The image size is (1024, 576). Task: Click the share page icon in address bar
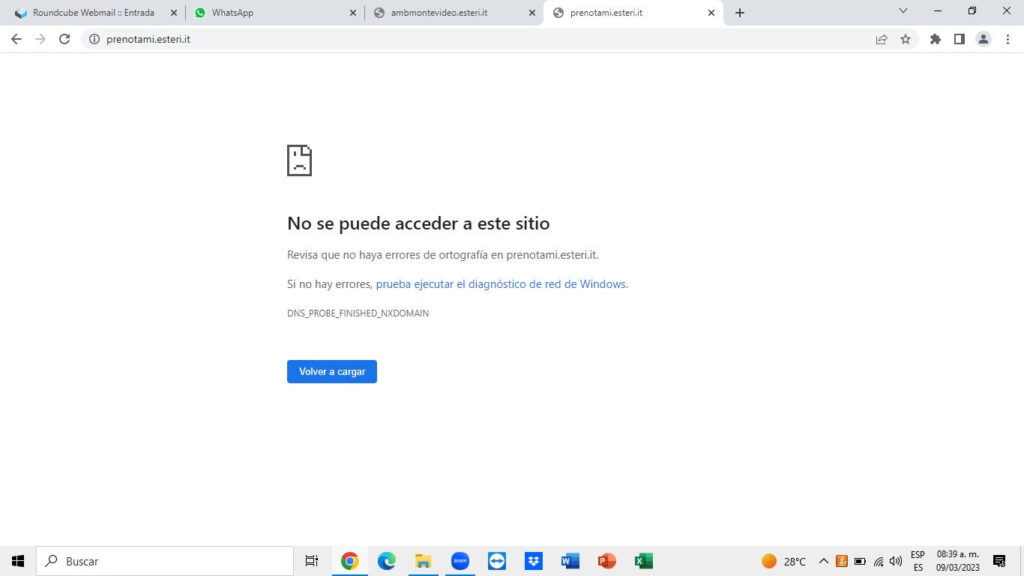coord(881,39)
